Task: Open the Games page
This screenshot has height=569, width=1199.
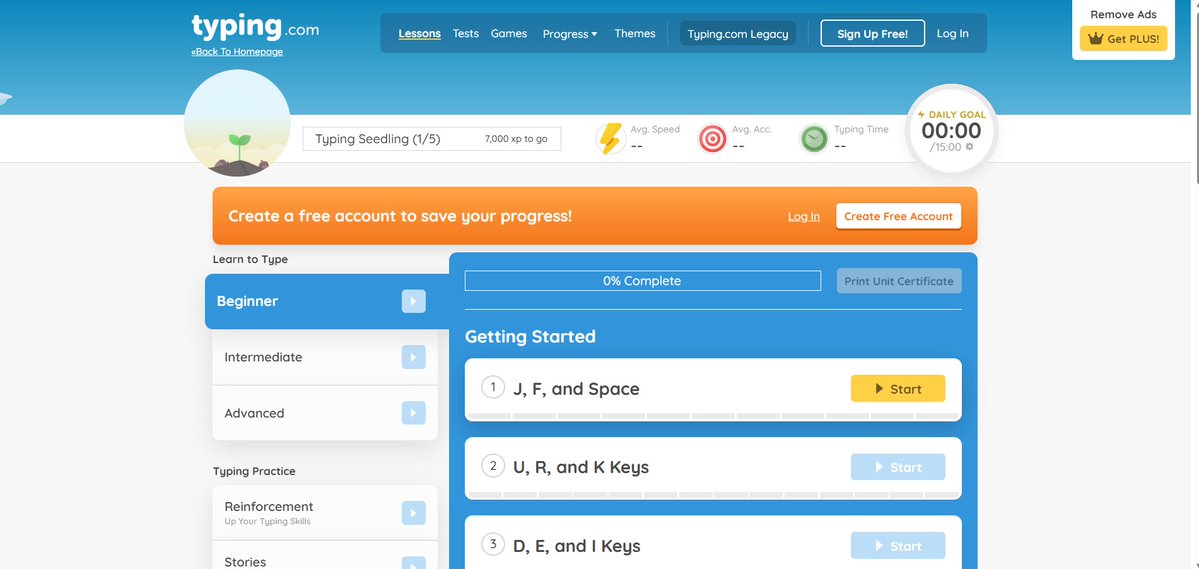Action: tap(509, 34)
